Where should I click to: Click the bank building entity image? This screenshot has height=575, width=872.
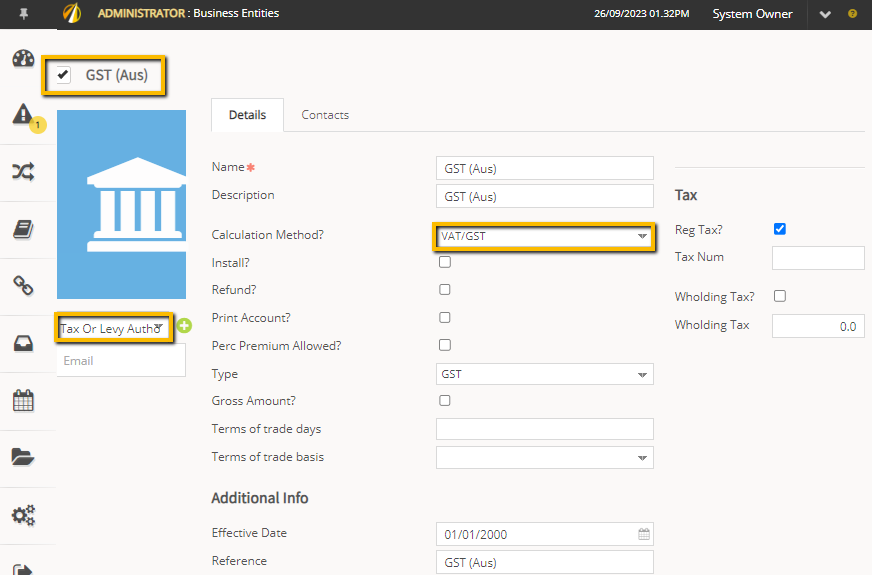click(121, 204)
